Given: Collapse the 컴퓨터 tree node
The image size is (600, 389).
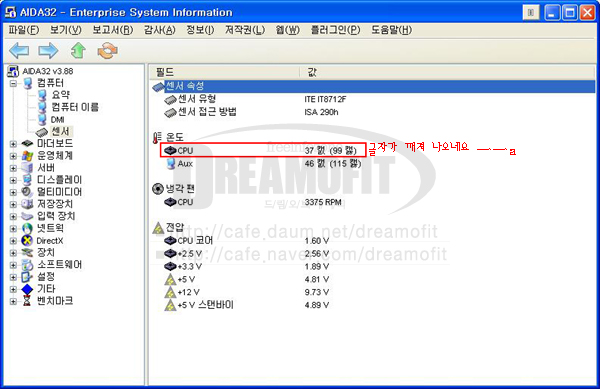Looking at the screenshot, I should [13, 83].
